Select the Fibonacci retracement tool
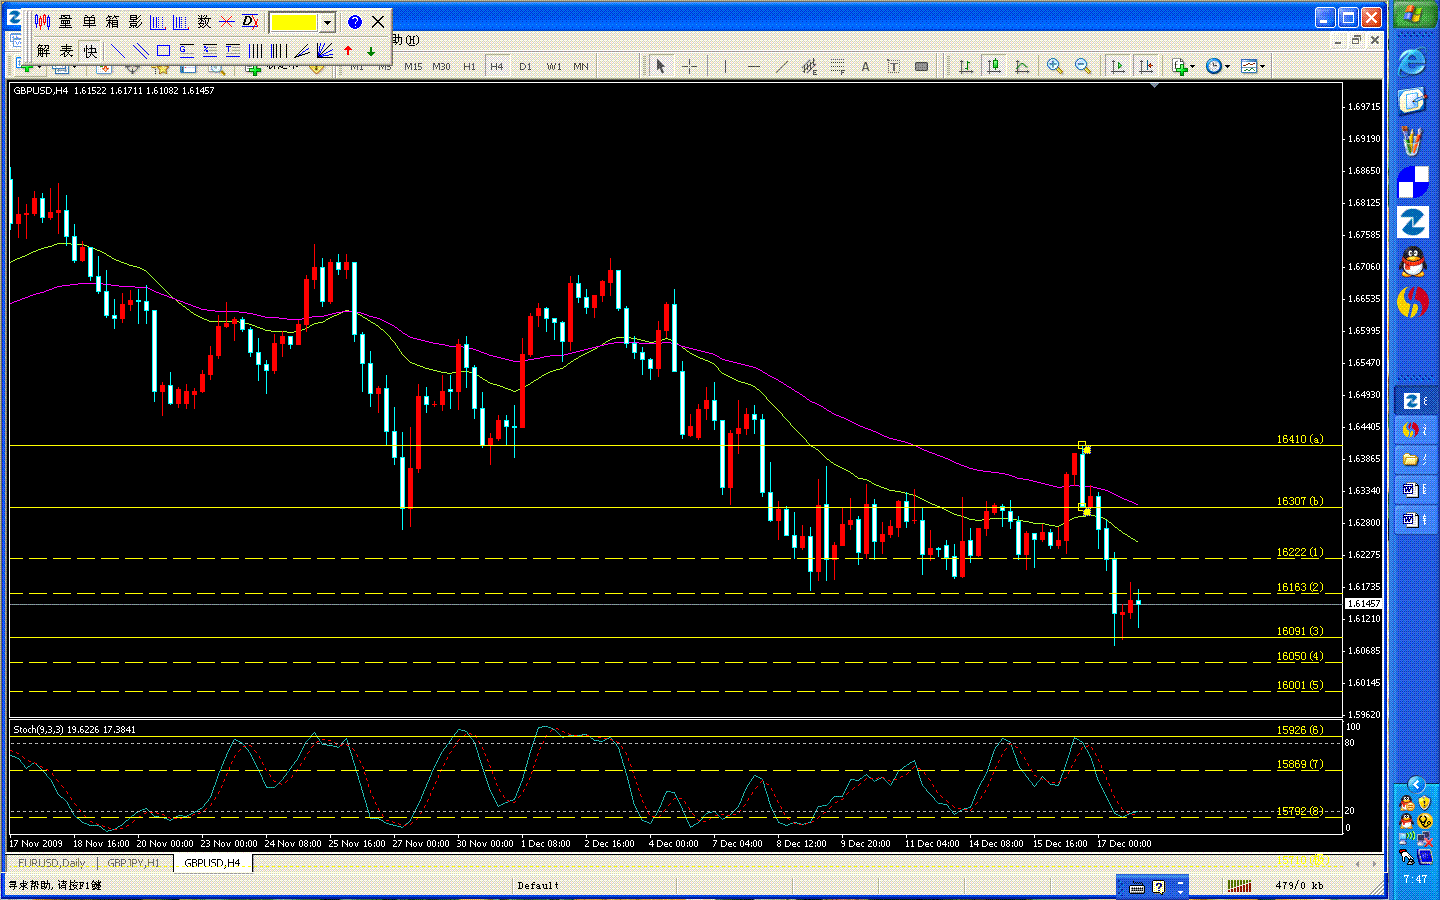Viewport: 1440px width, 900px height. coord(838,66)
